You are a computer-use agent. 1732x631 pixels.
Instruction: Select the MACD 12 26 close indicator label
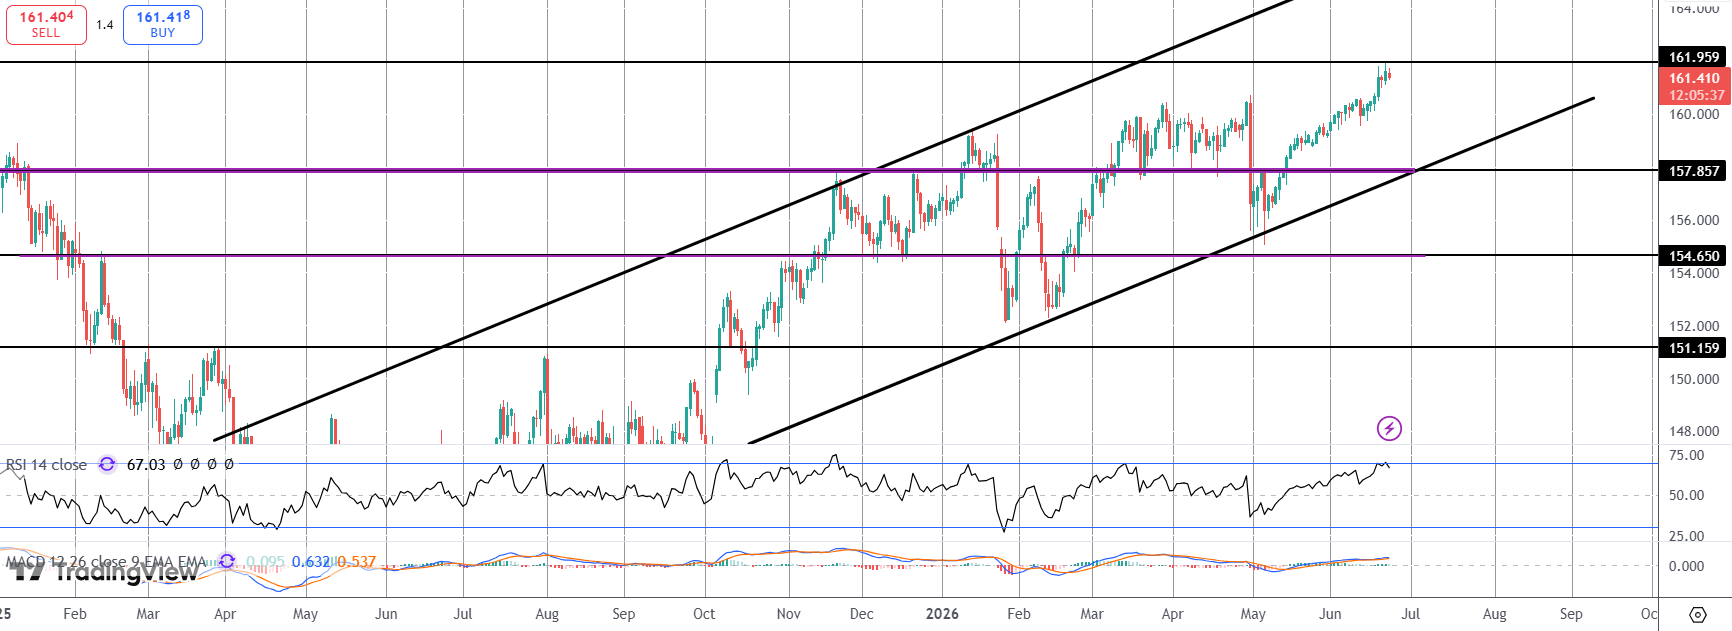coord(107,562)
